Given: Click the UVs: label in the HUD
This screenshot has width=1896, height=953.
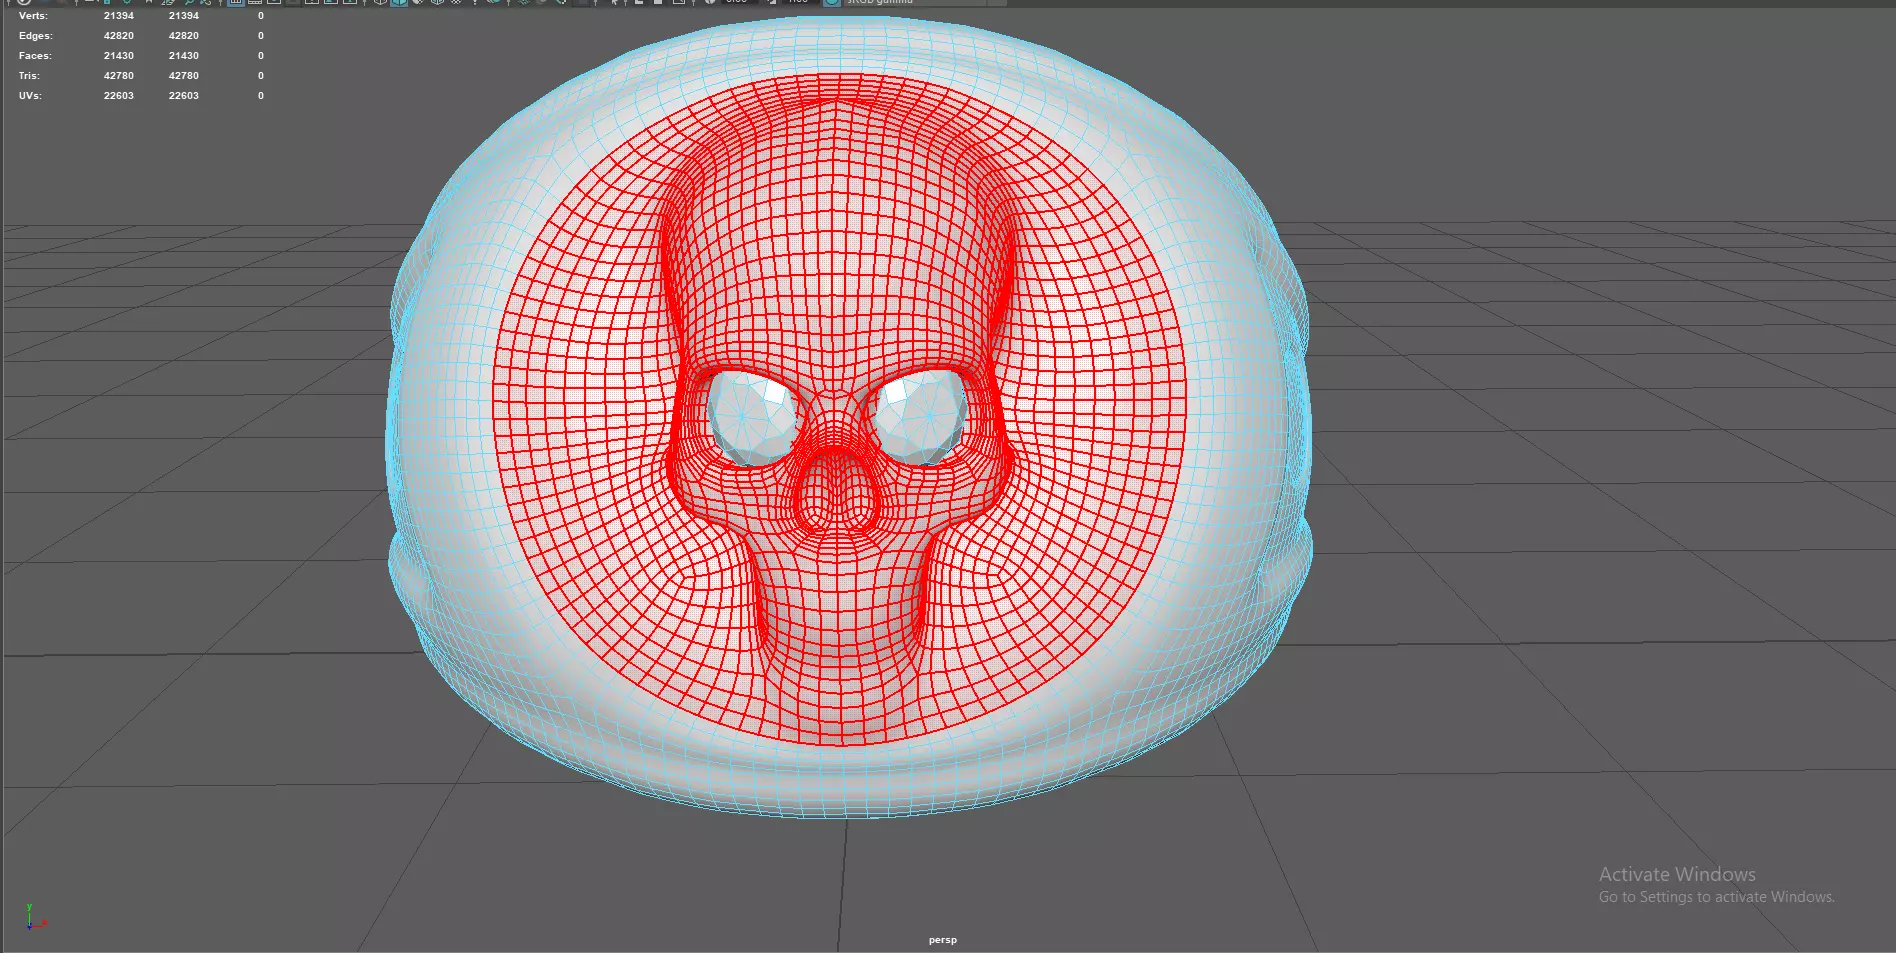Looking at the screenshot, I should point(30,96).
